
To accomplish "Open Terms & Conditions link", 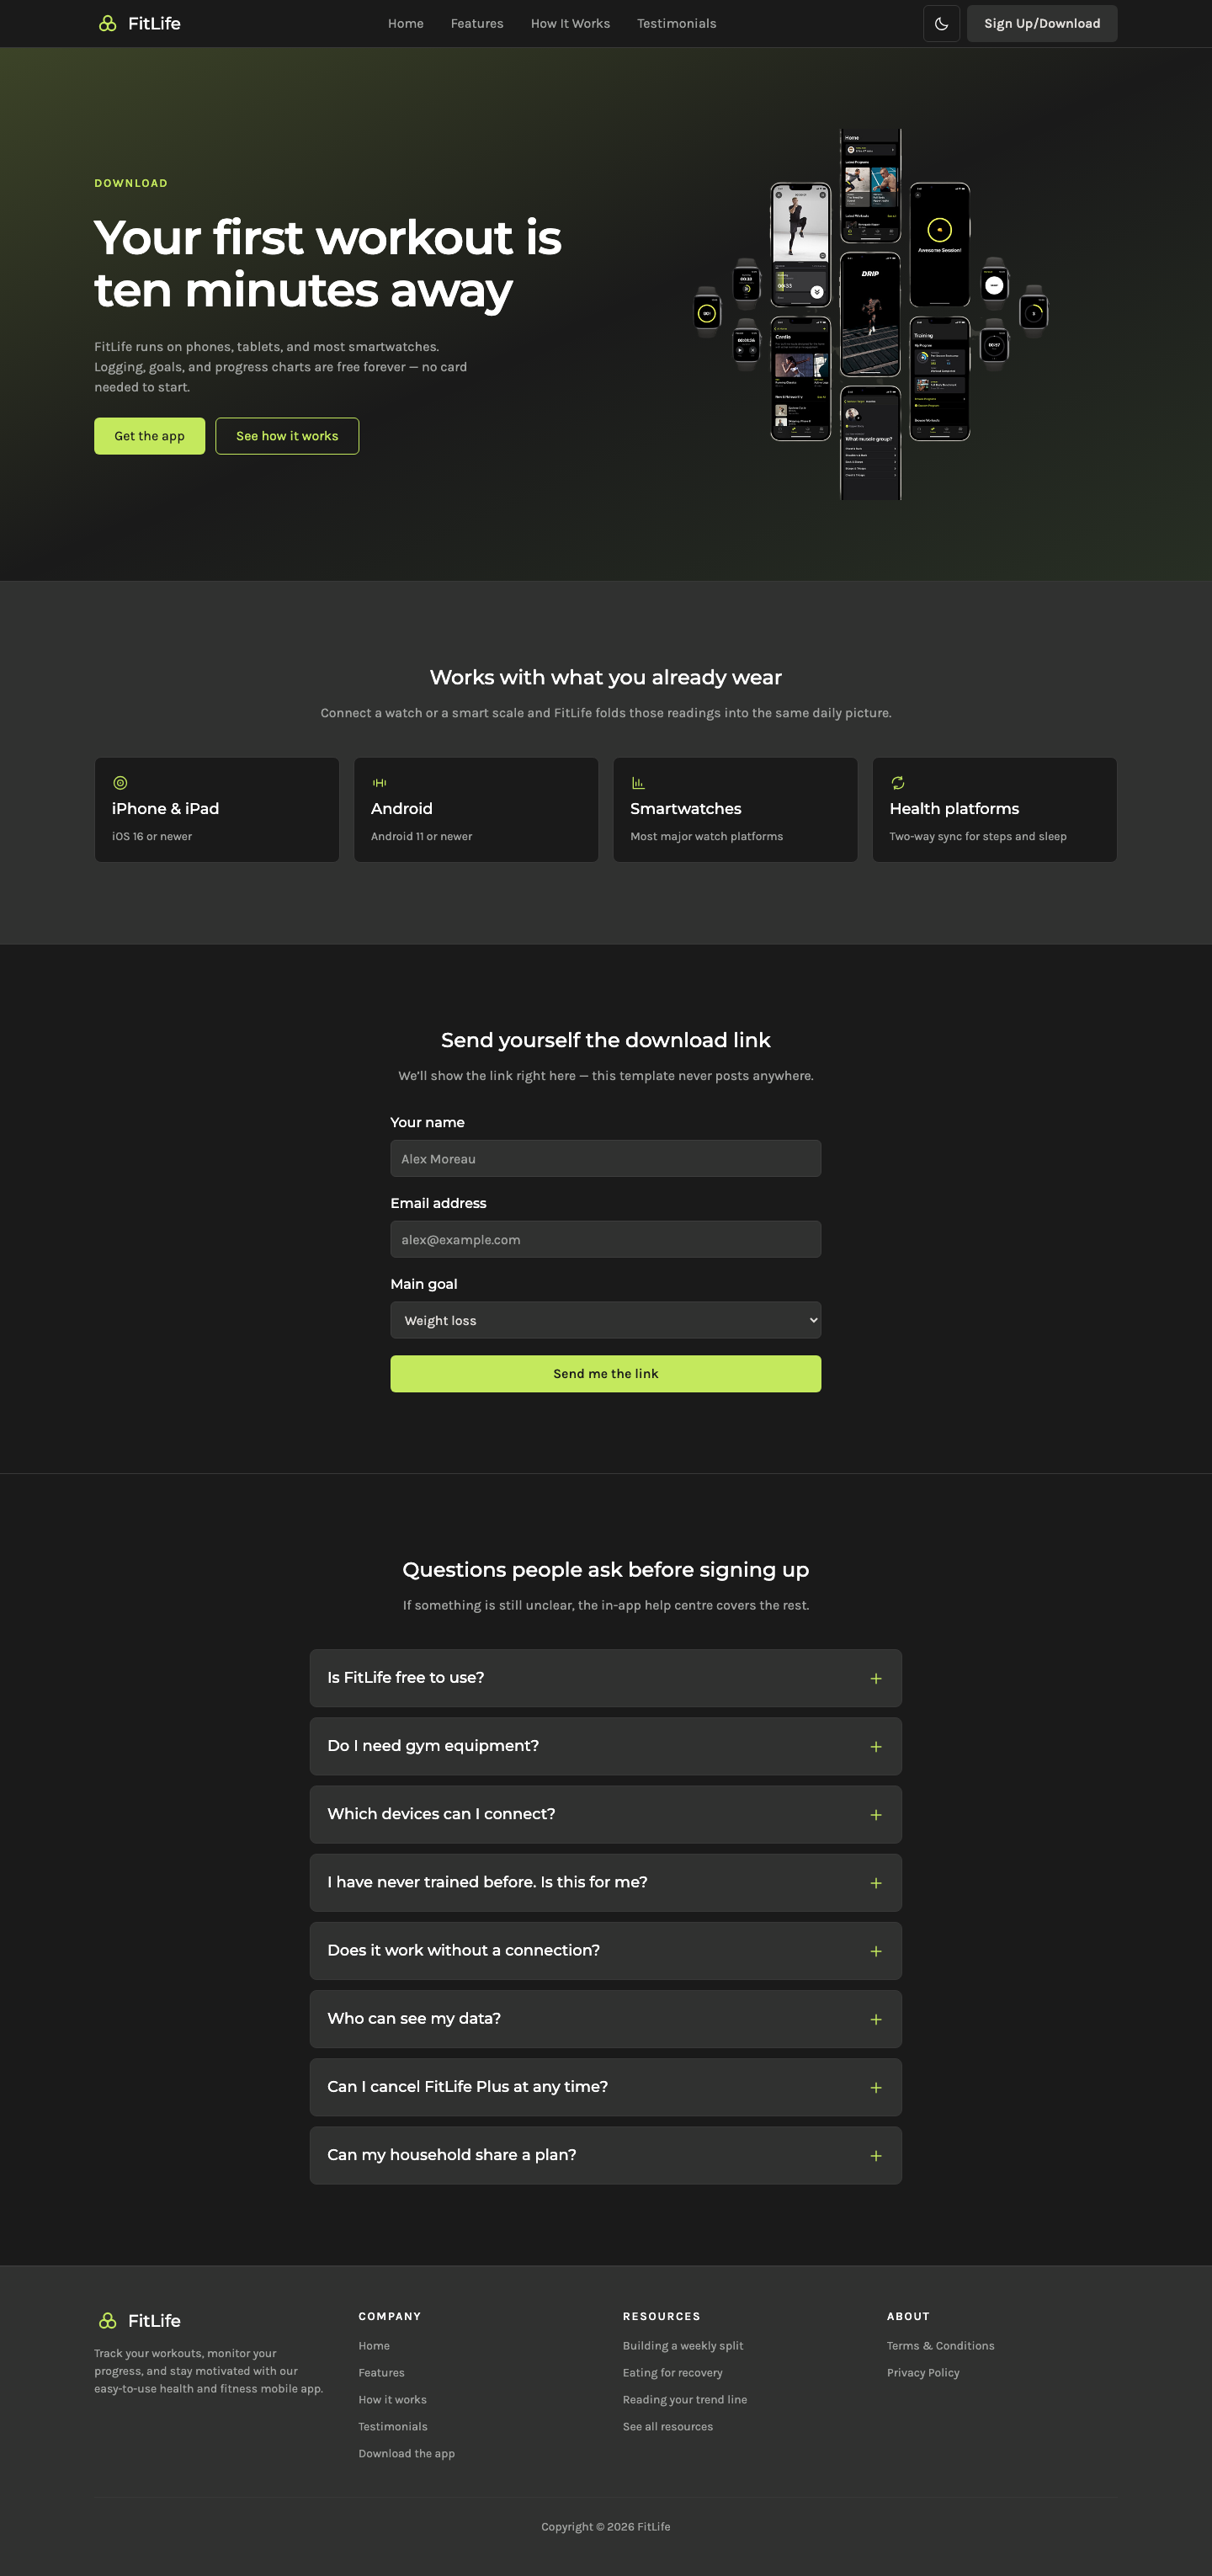I will (x=940, y=2346).
